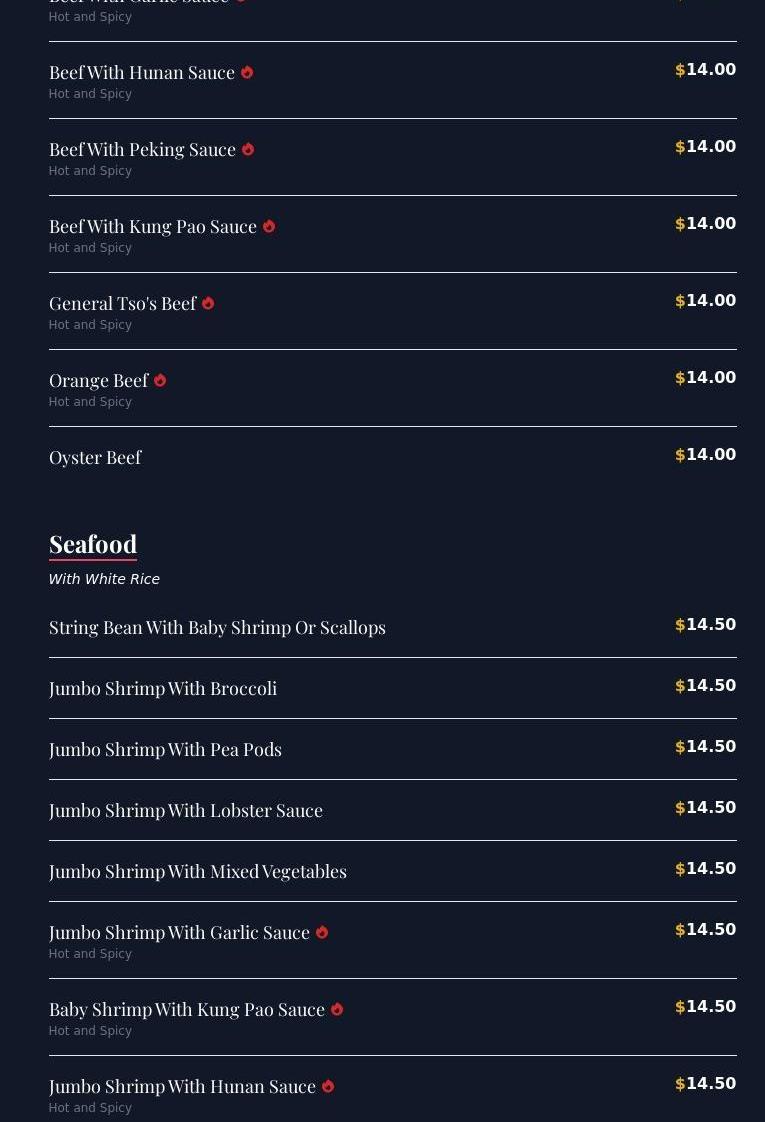
Task: Click the spicy flame icon beside Beef With Hunan Sauce
Action: point(247,73)
